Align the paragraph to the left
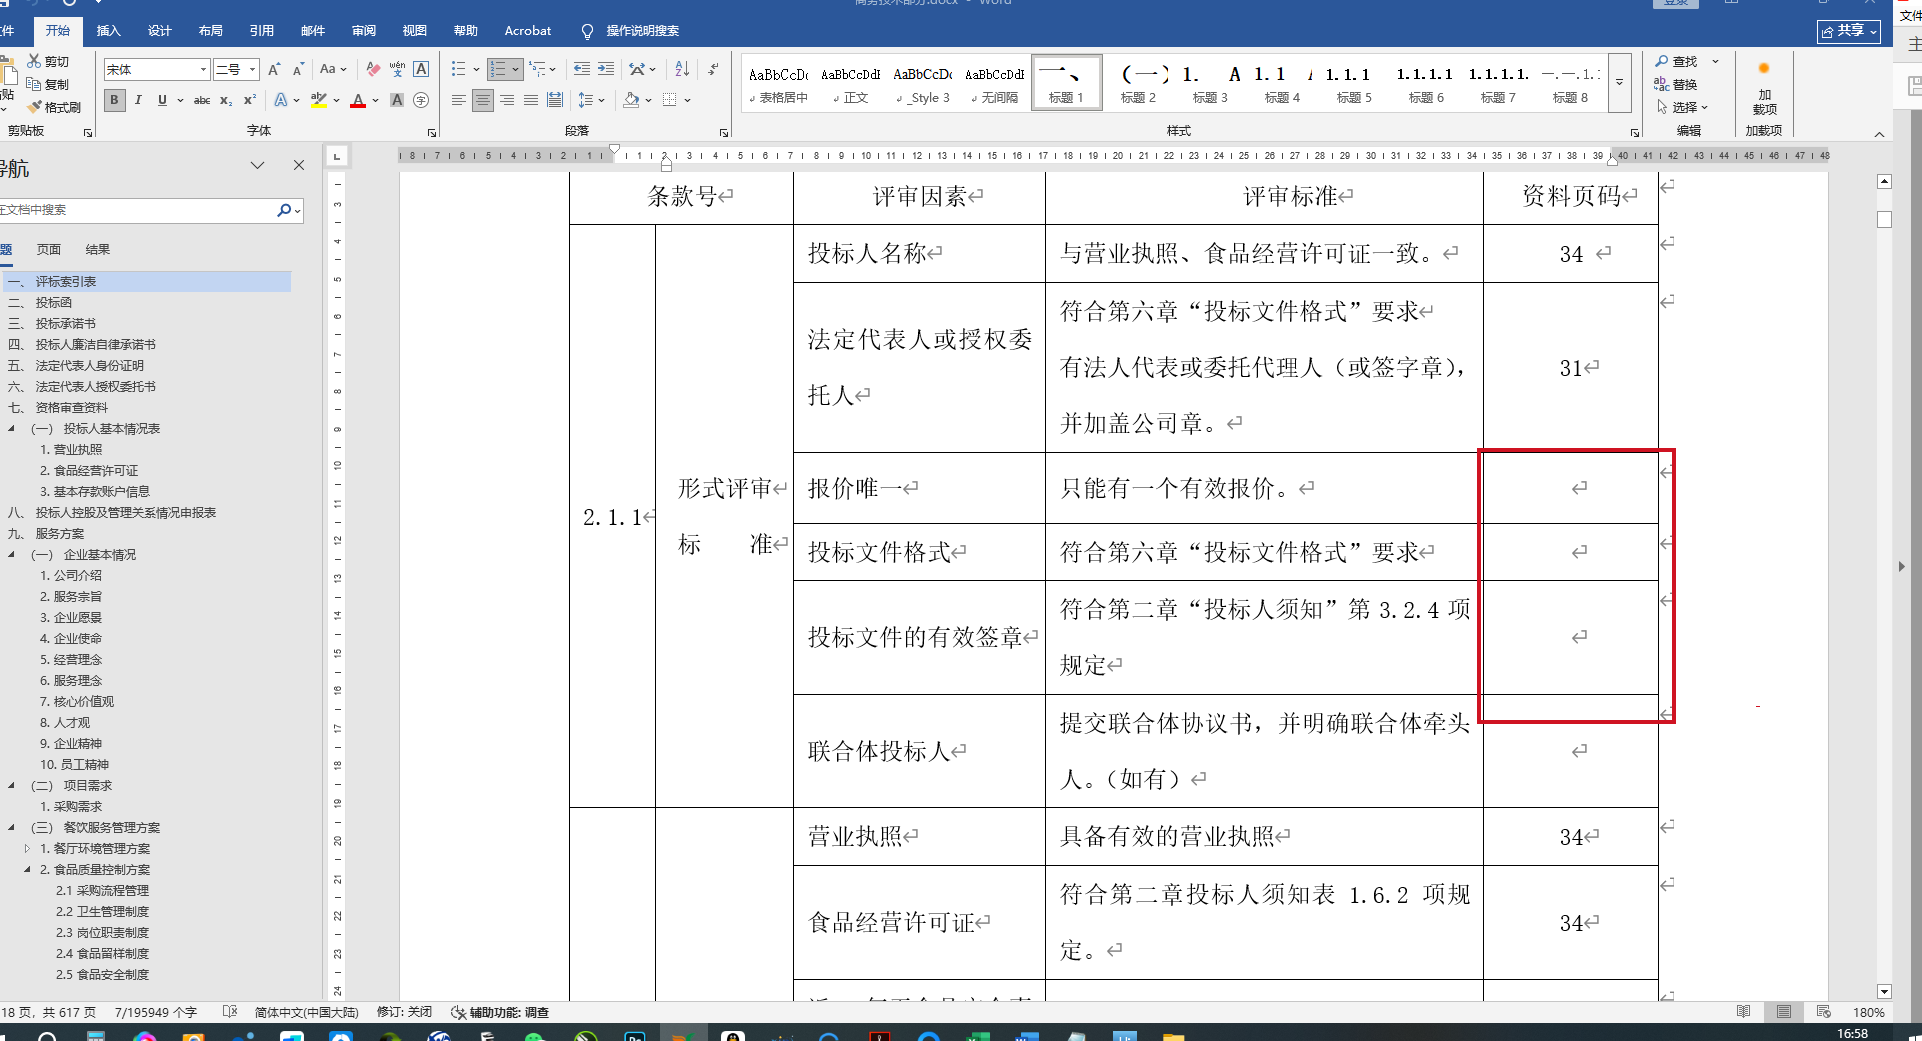The height and width of the screenshot is (1041, 1922). tap(458, 100)
